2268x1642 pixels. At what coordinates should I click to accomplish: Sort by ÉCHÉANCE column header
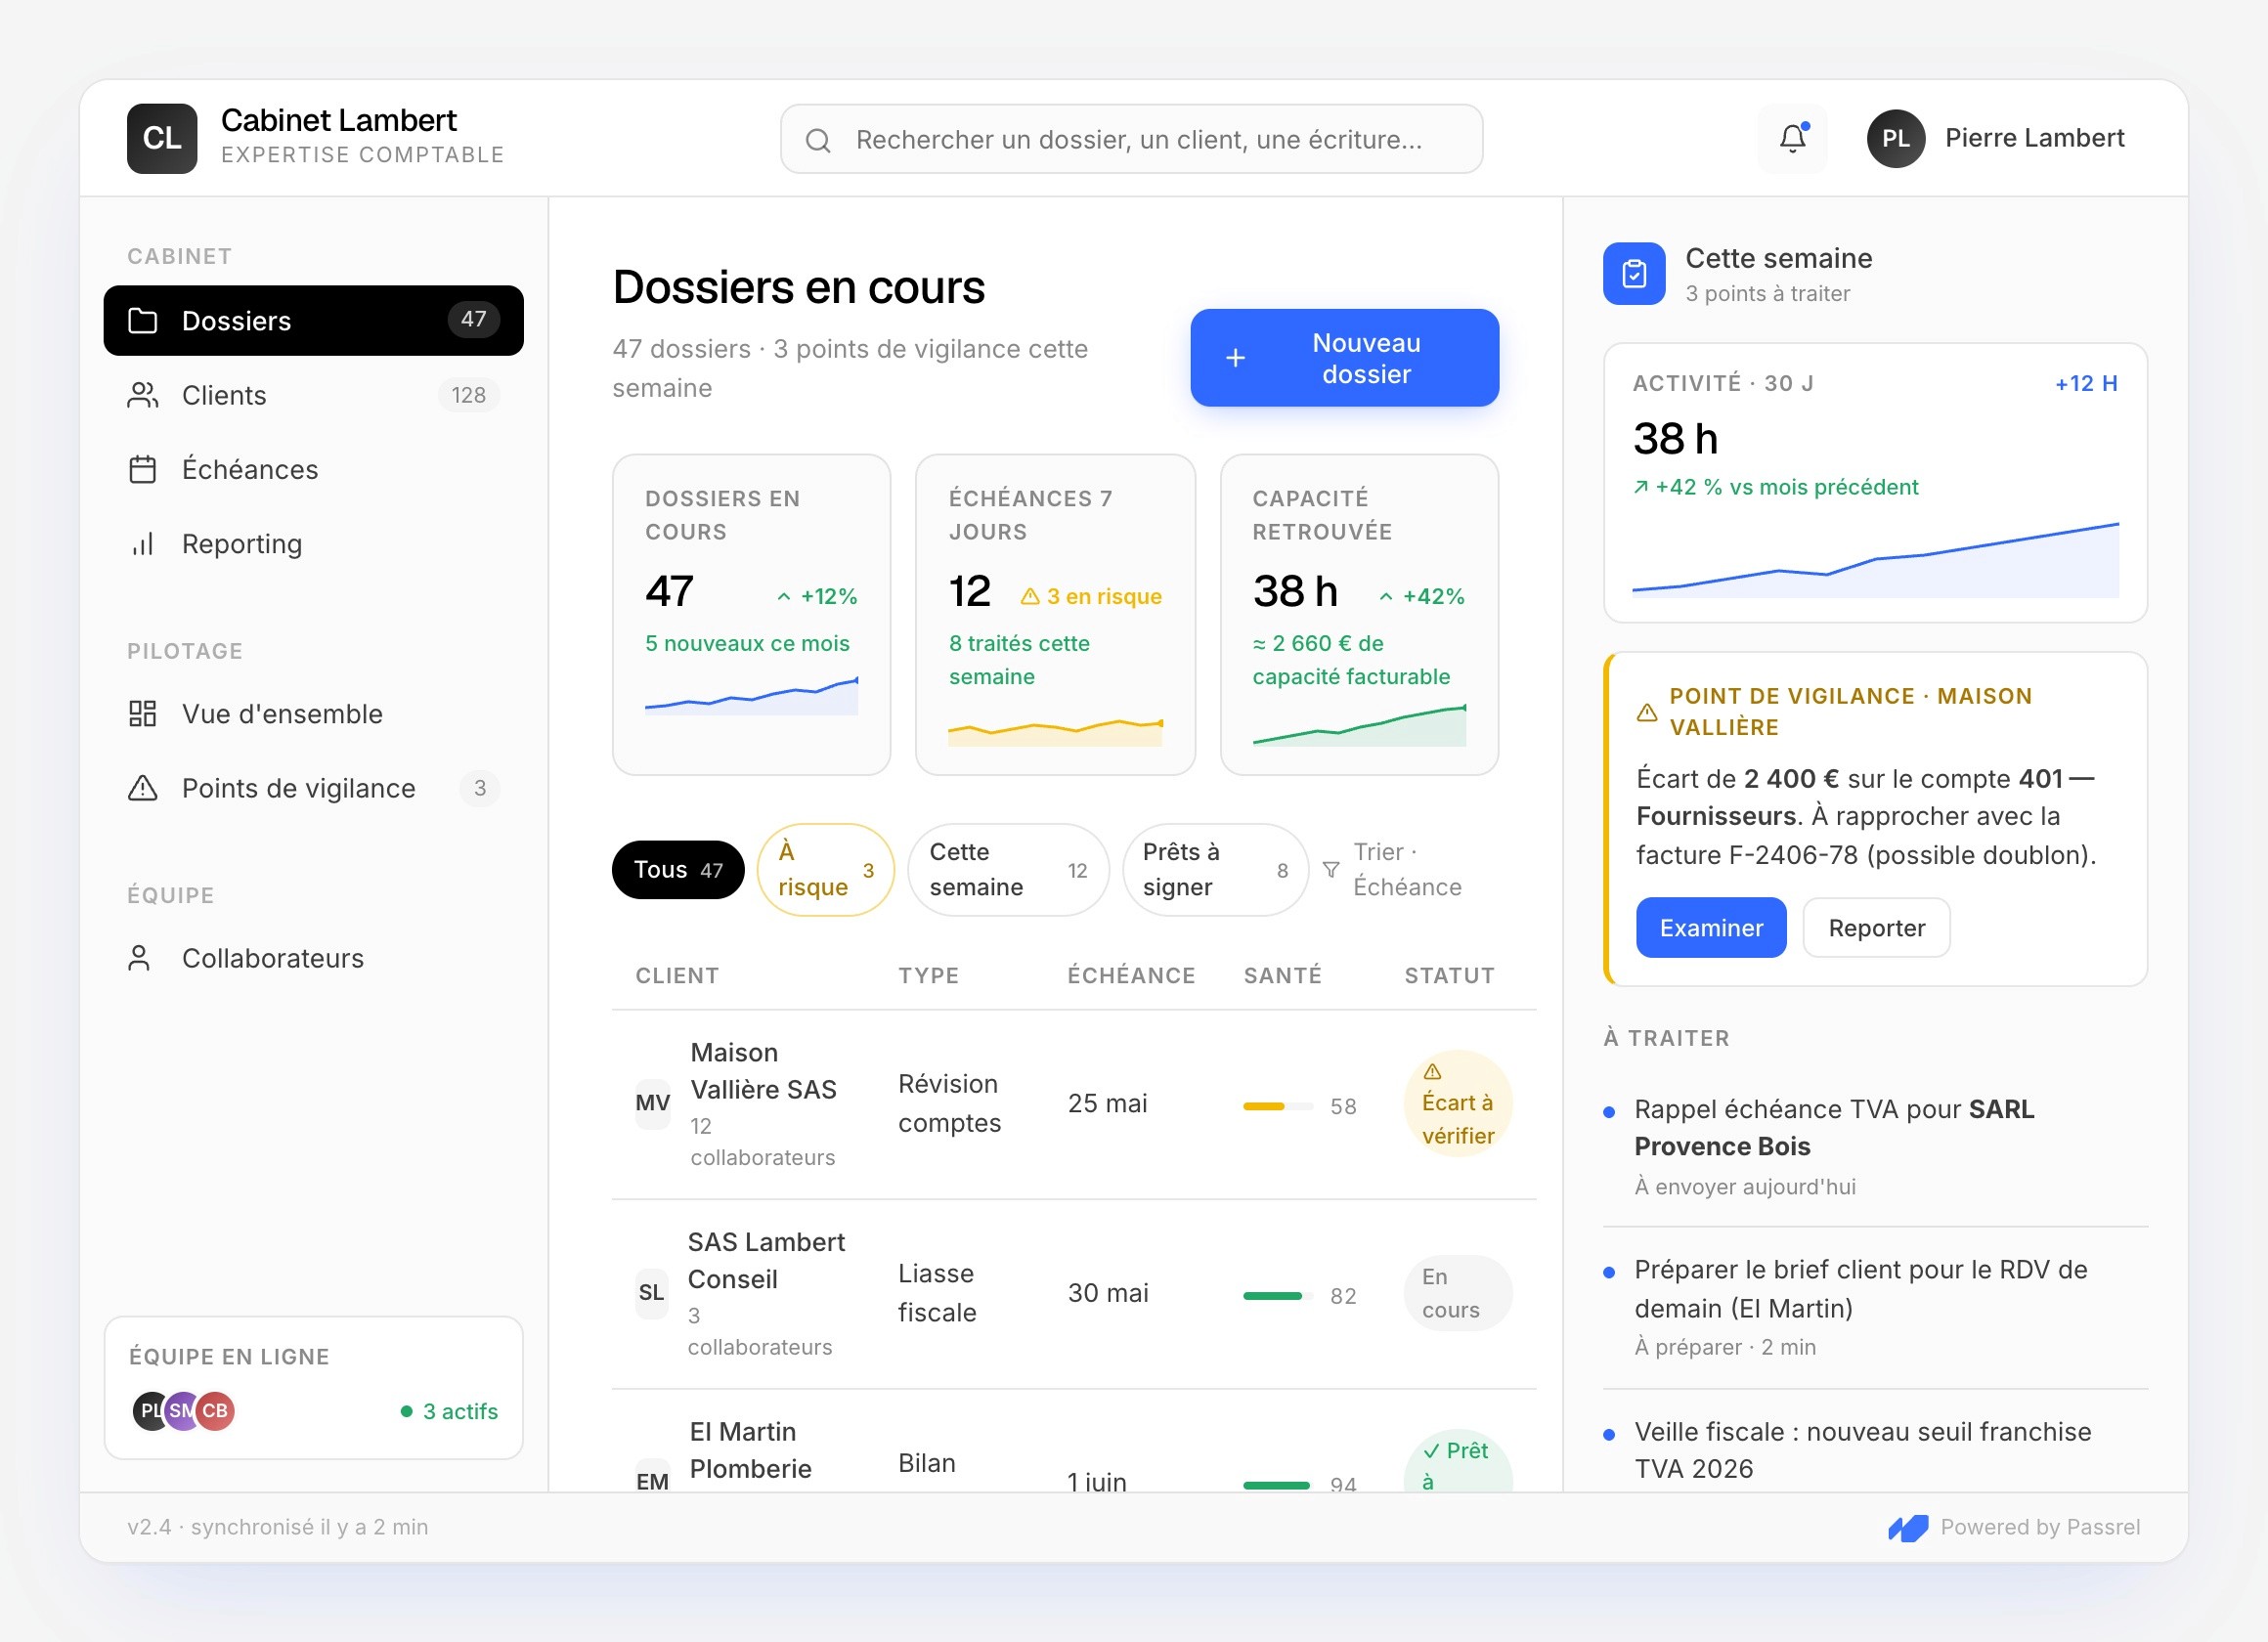(1131, 975)
